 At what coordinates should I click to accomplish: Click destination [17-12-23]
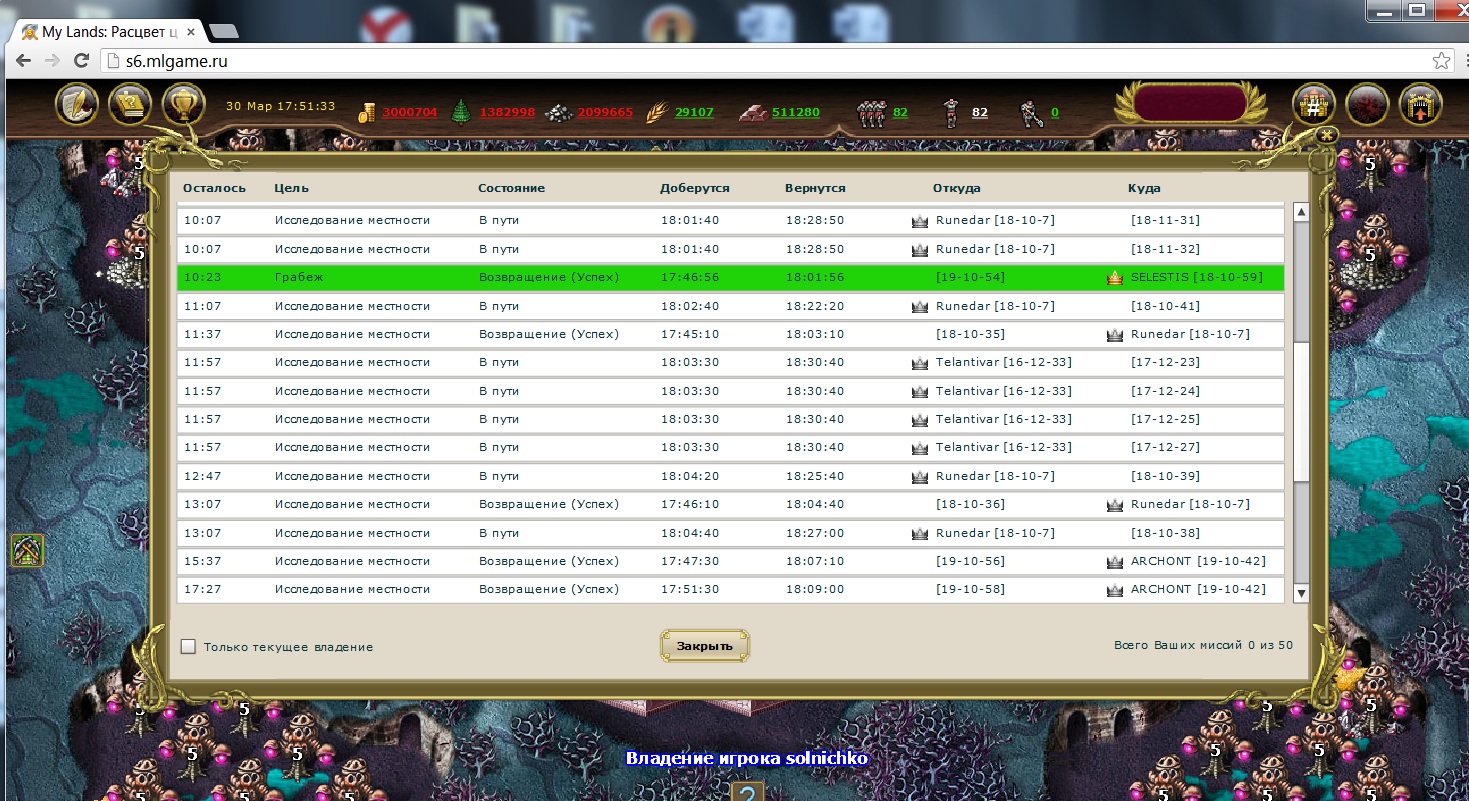(1165, 363)
